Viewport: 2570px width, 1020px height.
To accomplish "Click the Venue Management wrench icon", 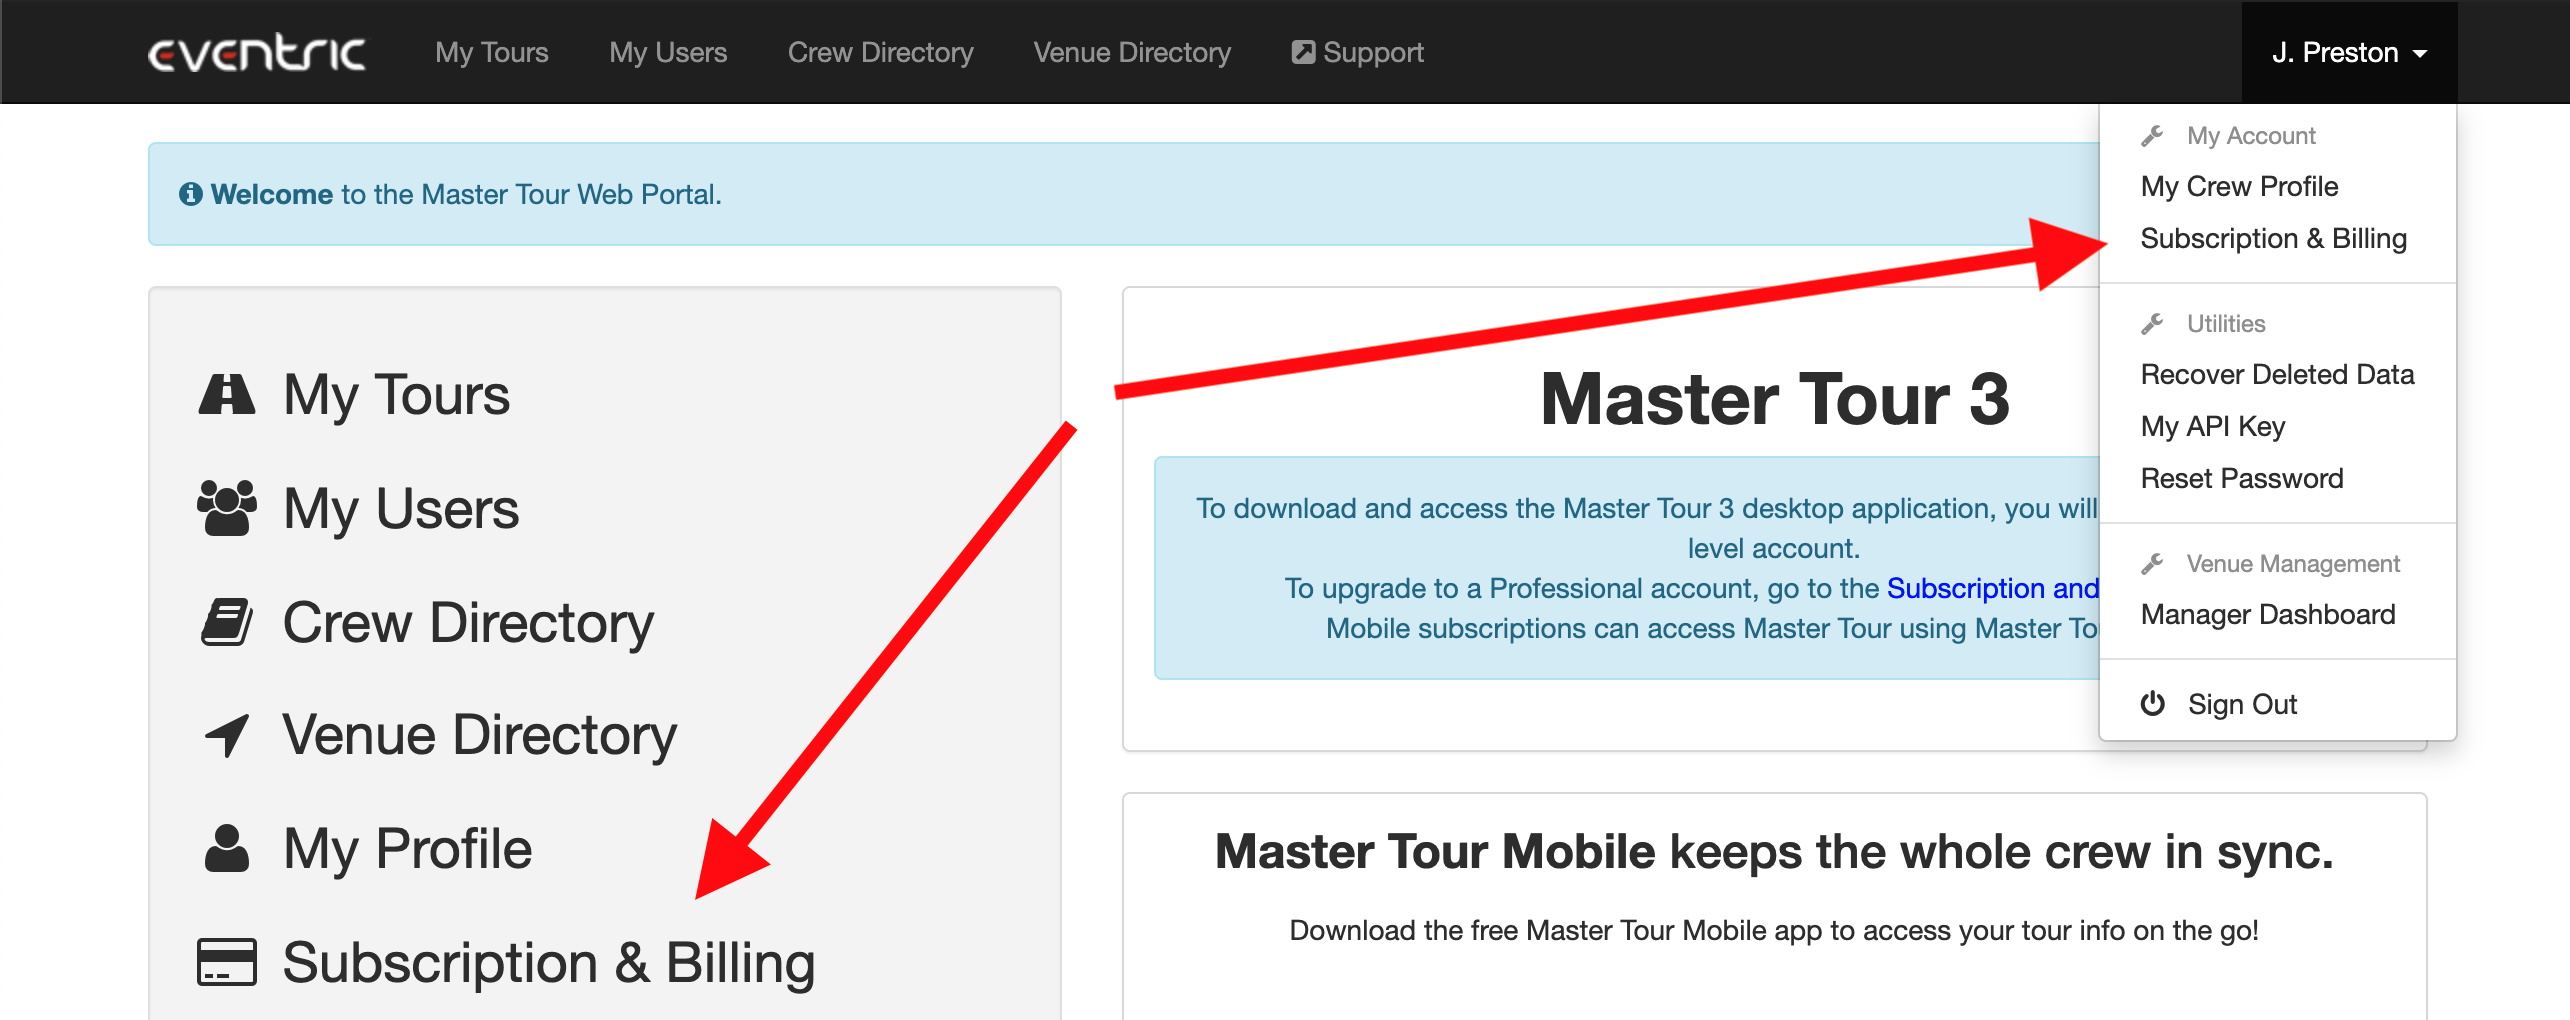I will coord(2152,563).
